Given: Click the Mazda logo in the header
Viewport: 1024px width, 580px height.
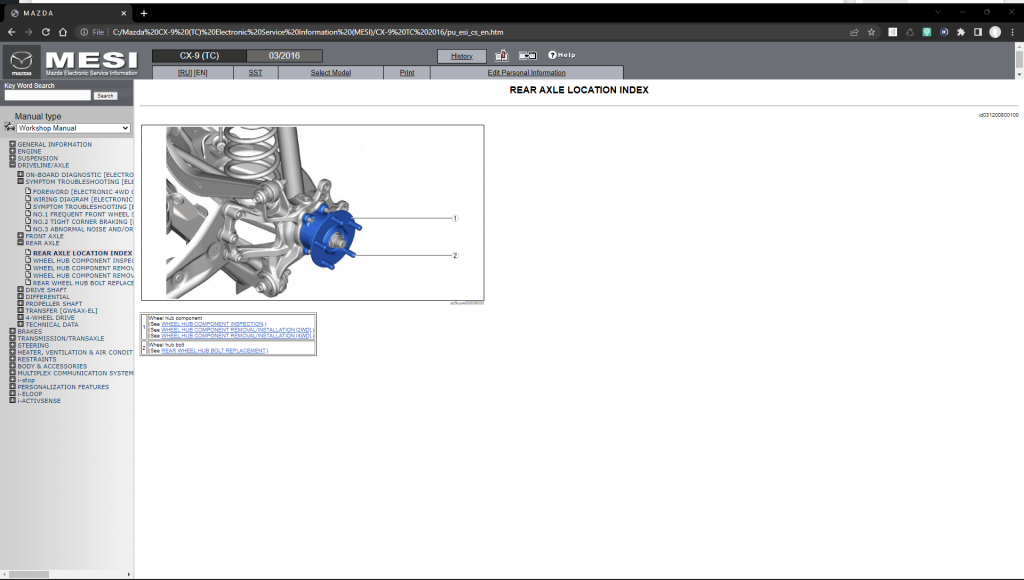Looking at the screenshot, I should coord(21,62).
